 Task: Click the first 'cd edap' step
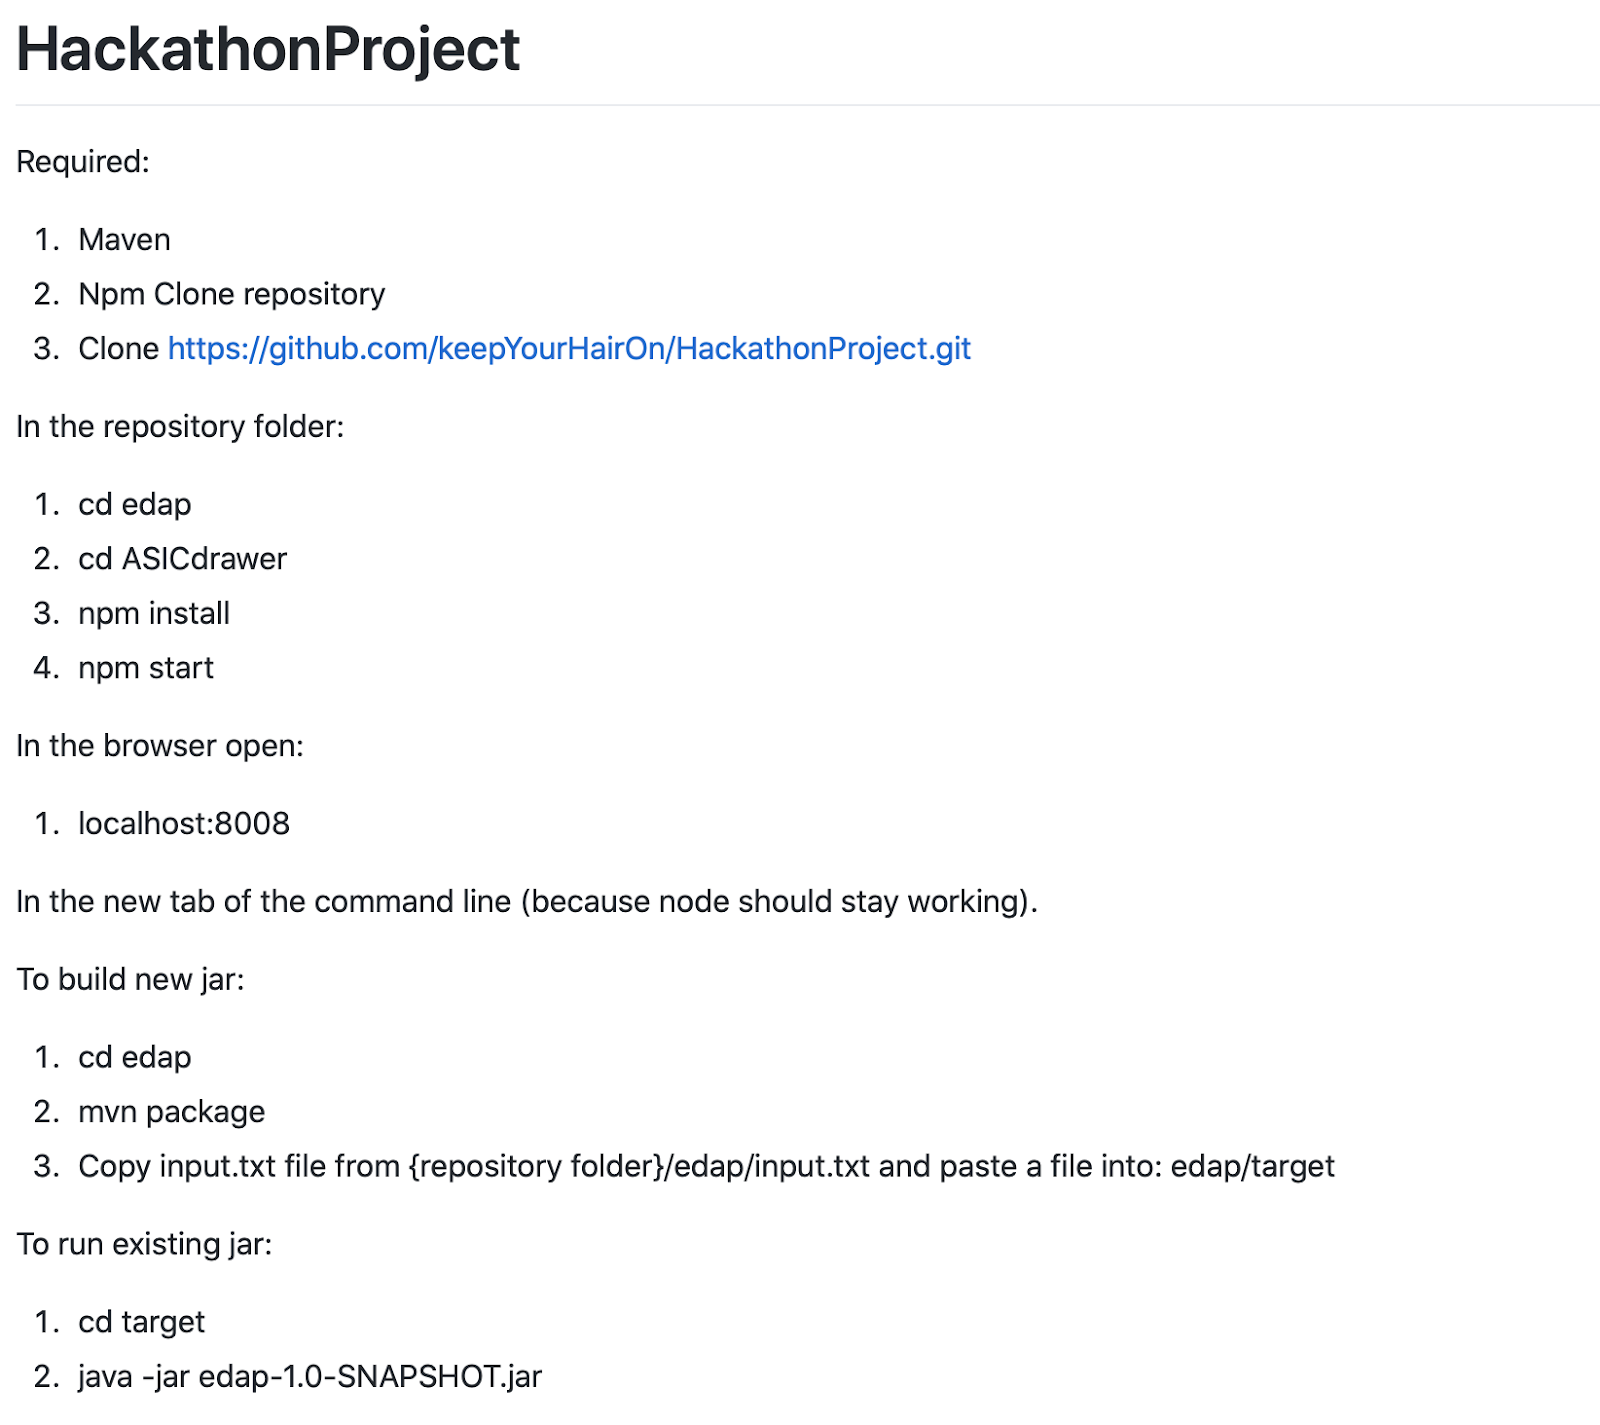[x=134, y=505]
